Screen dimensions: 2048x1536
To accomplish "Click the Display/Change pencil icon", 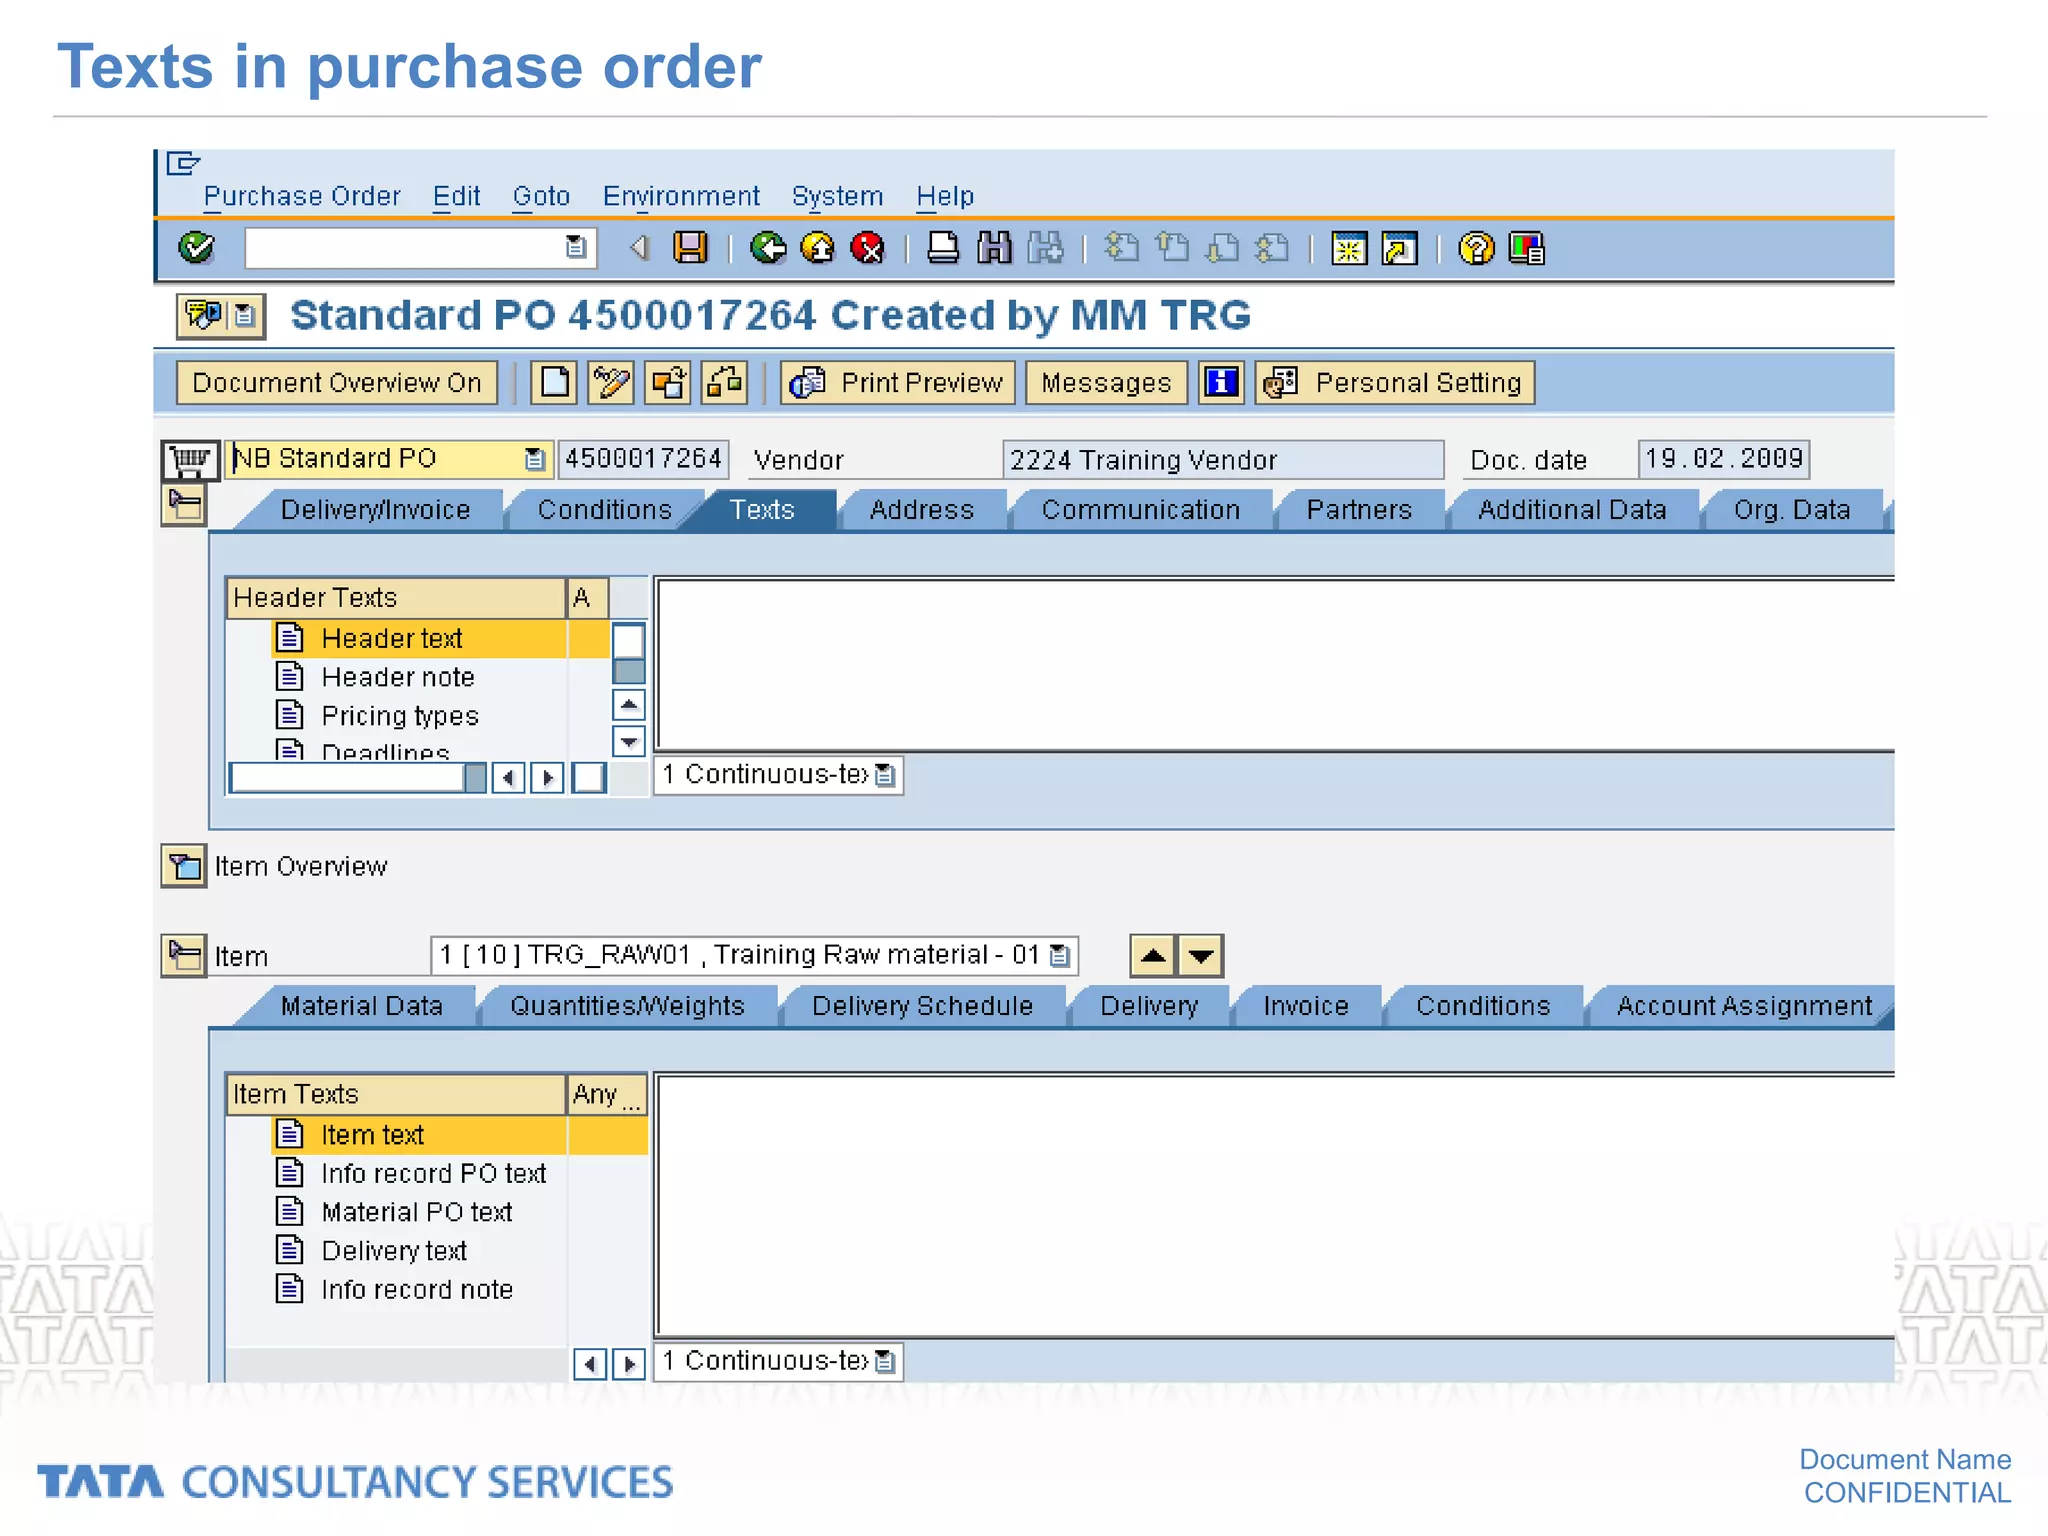I will [x=611, y=383].
